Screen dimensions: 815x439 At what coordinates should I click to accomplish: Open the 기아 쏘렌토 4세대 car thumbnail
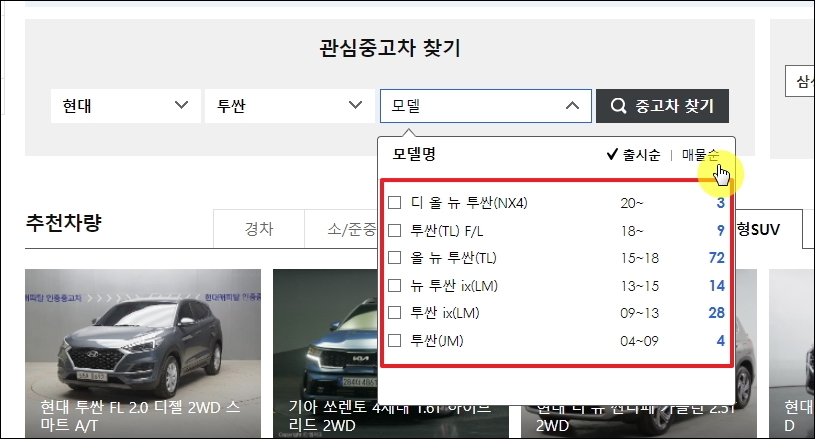pos(326,353)
